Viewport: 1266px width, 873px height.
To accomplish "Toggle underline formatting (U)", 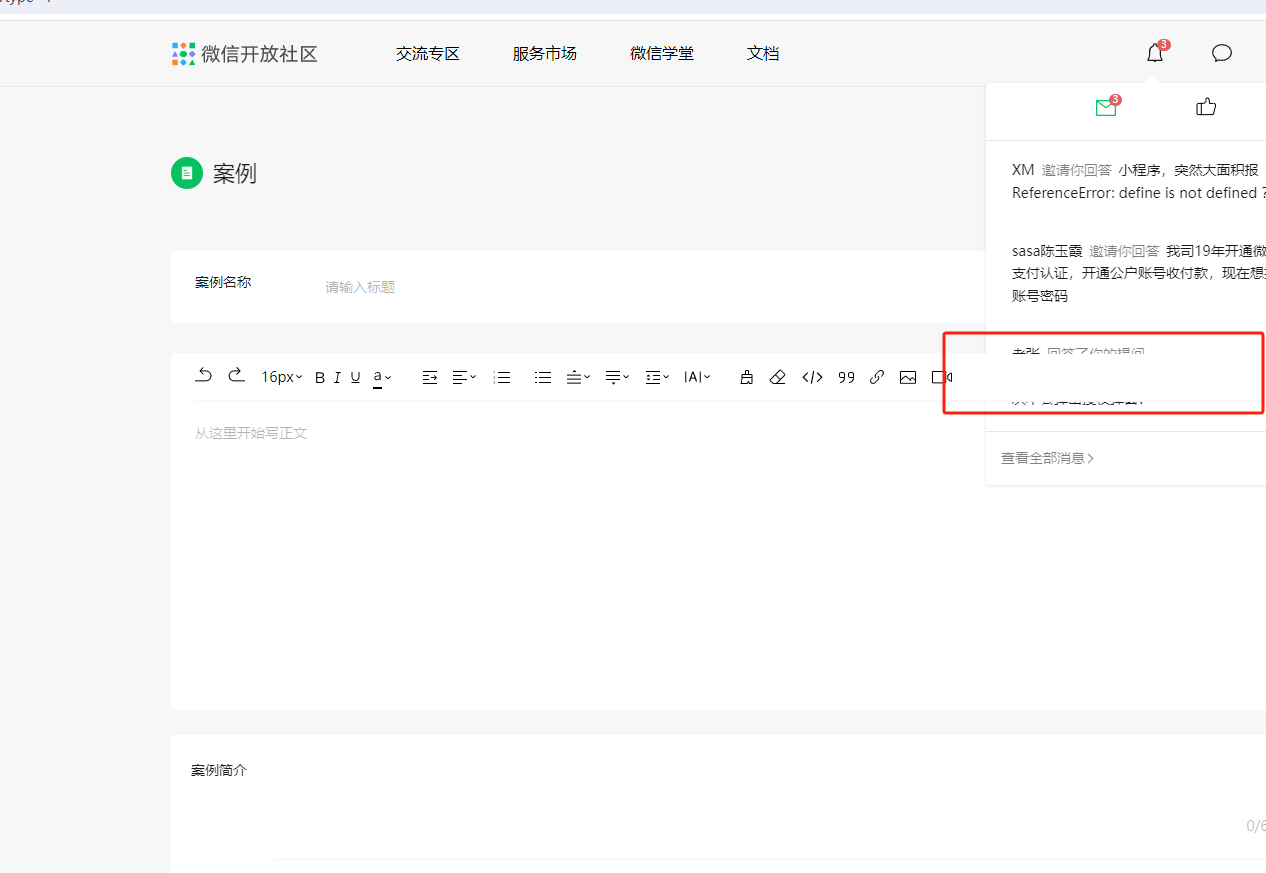I will tap(355, 377).
